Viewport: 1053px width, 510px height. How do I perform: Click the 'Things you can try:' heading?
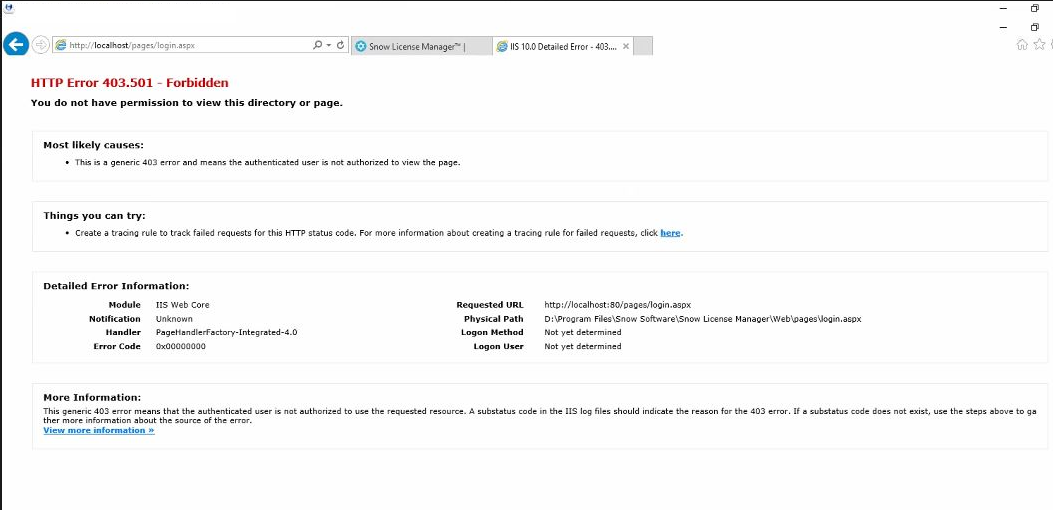coord(95,216)
